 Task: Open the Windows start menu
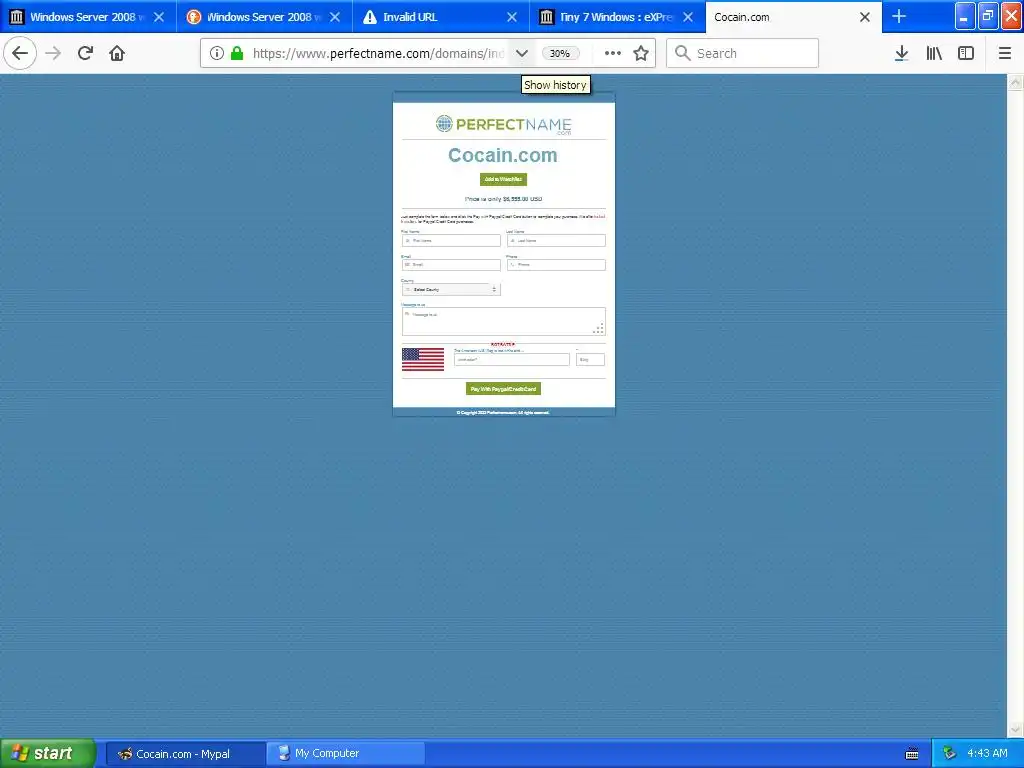pos(48,754)
